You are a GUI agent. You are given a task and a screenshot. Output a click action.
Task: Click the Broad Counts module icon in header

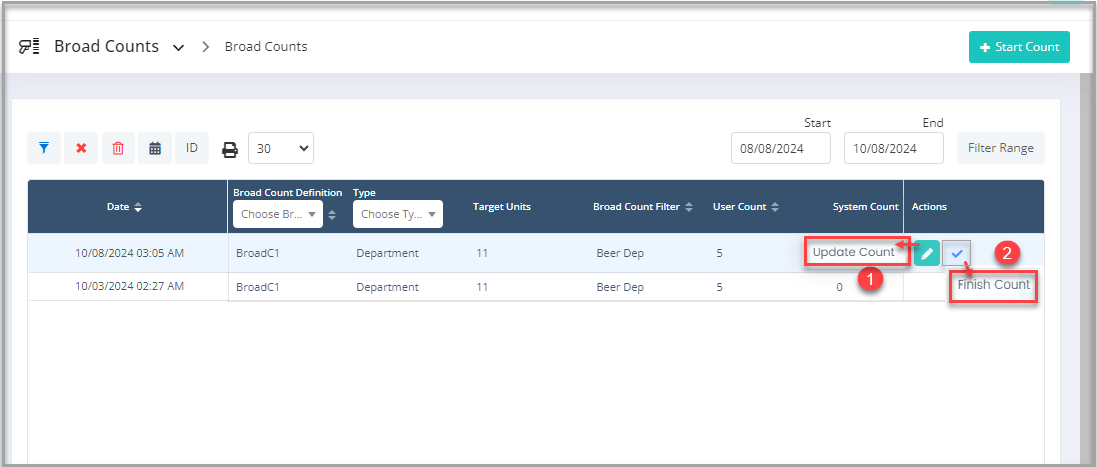[x=29, y=46]
